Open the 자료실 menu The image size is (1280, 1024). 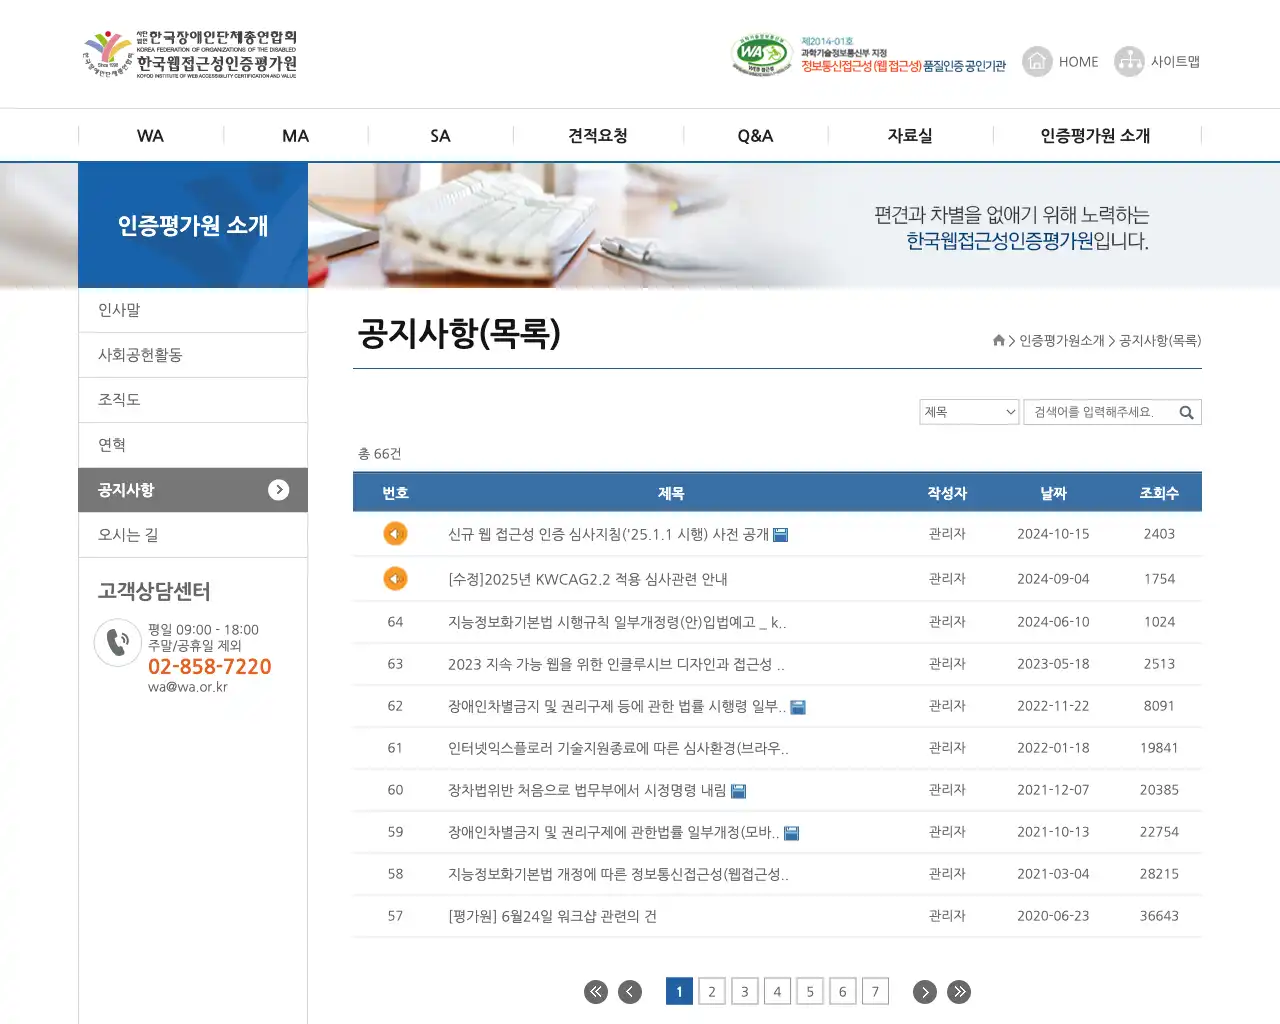pos(910,136)
